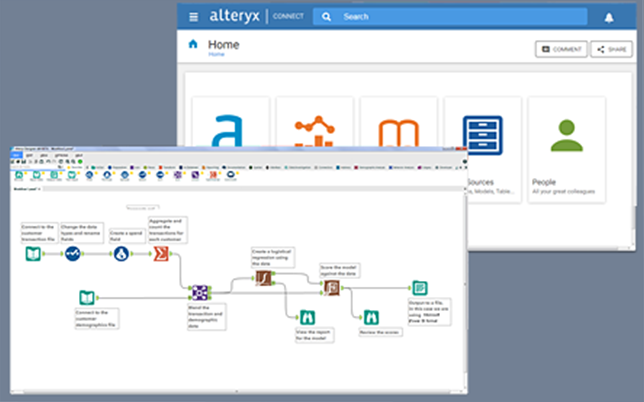Select the Demographic Analysis category tab
Screen dimensions: 644x402
370,168
